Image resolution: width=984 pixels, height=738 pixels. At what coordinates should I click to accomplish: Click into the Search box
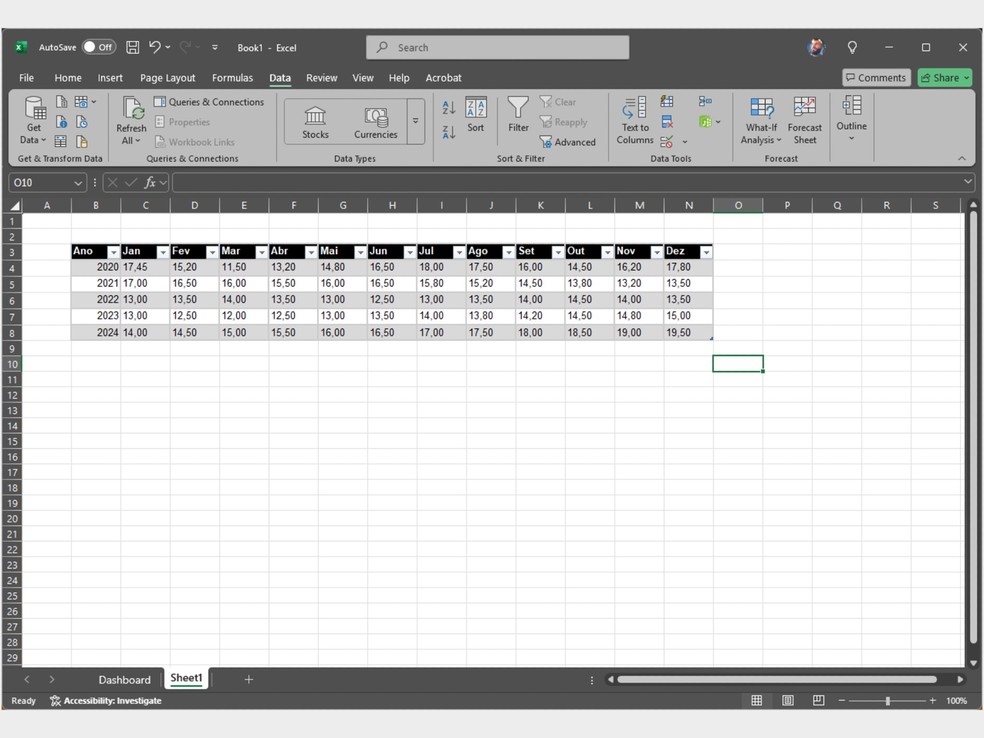(x=498, y=47)
